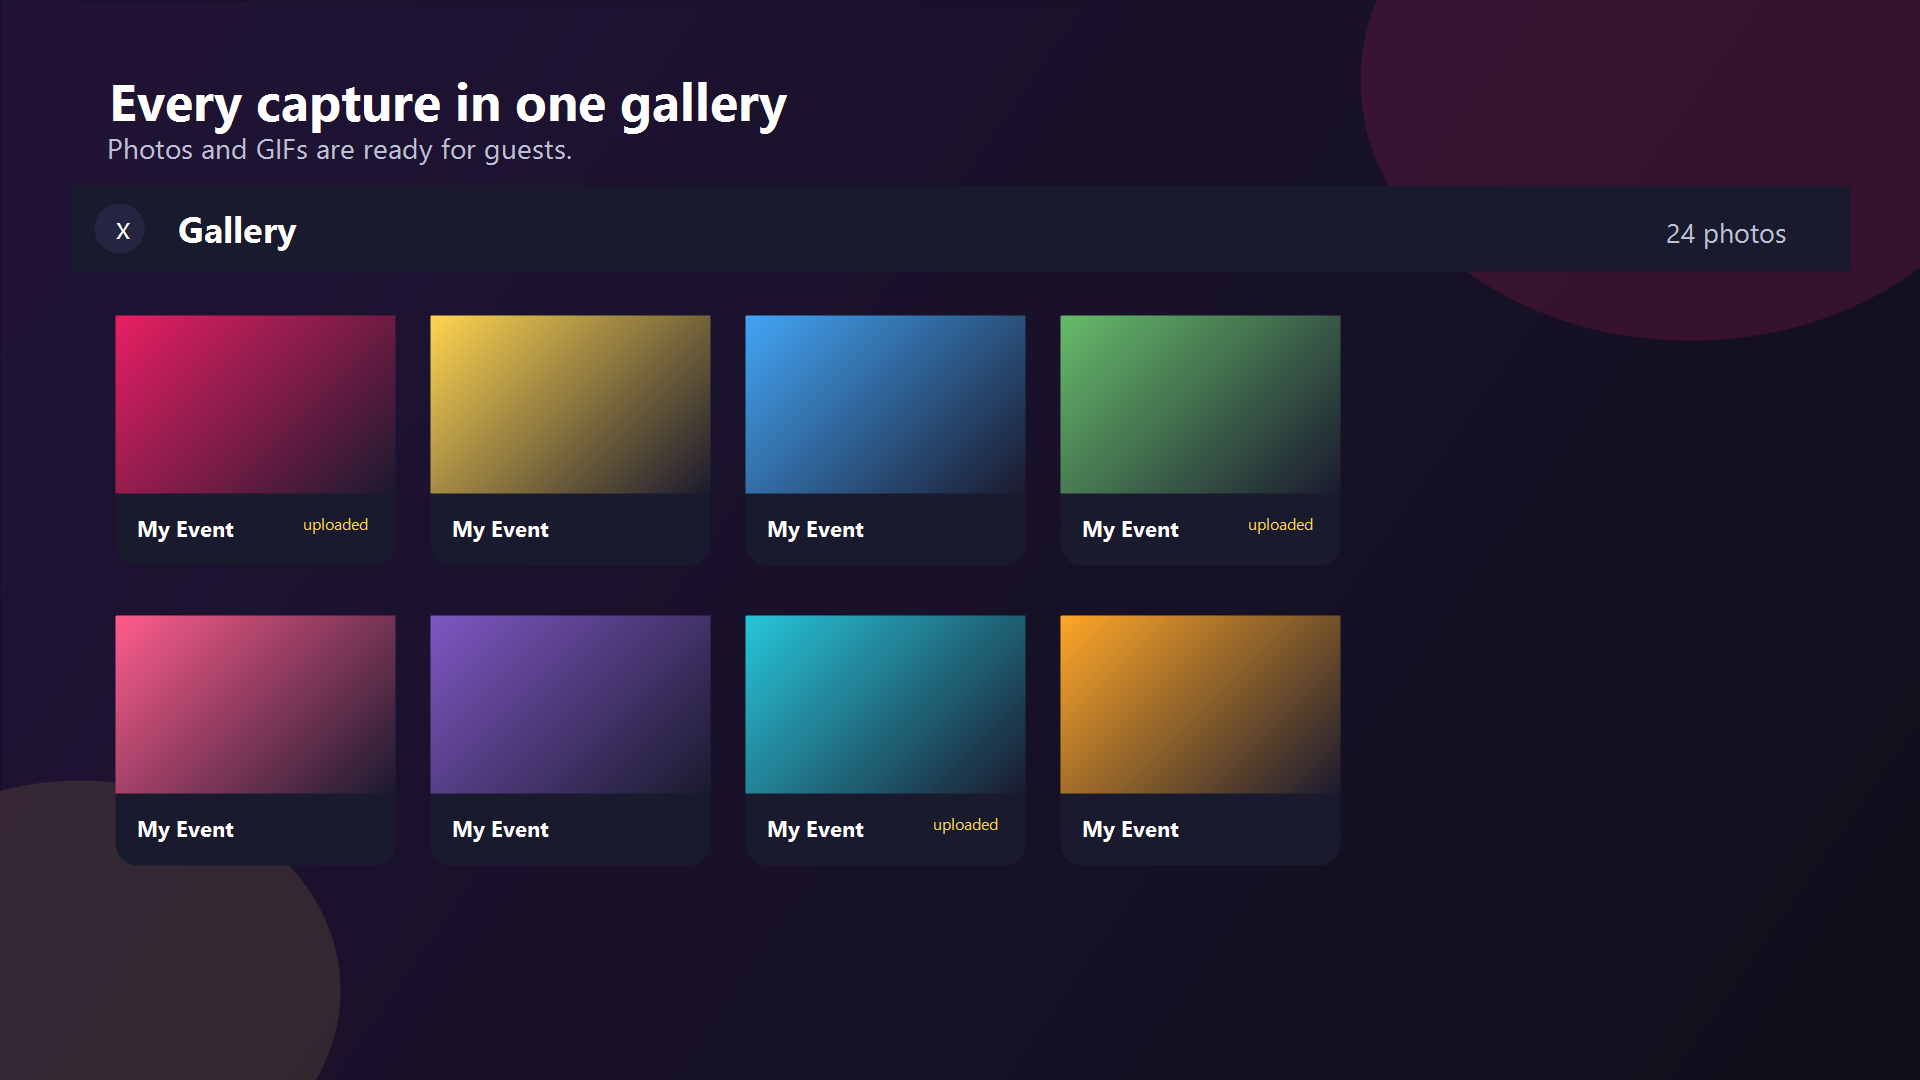Image resolution: width=1920 pixels, height=1080 pixels.
Task: Click the 24 photos count label
Action: click(1726, 234)
